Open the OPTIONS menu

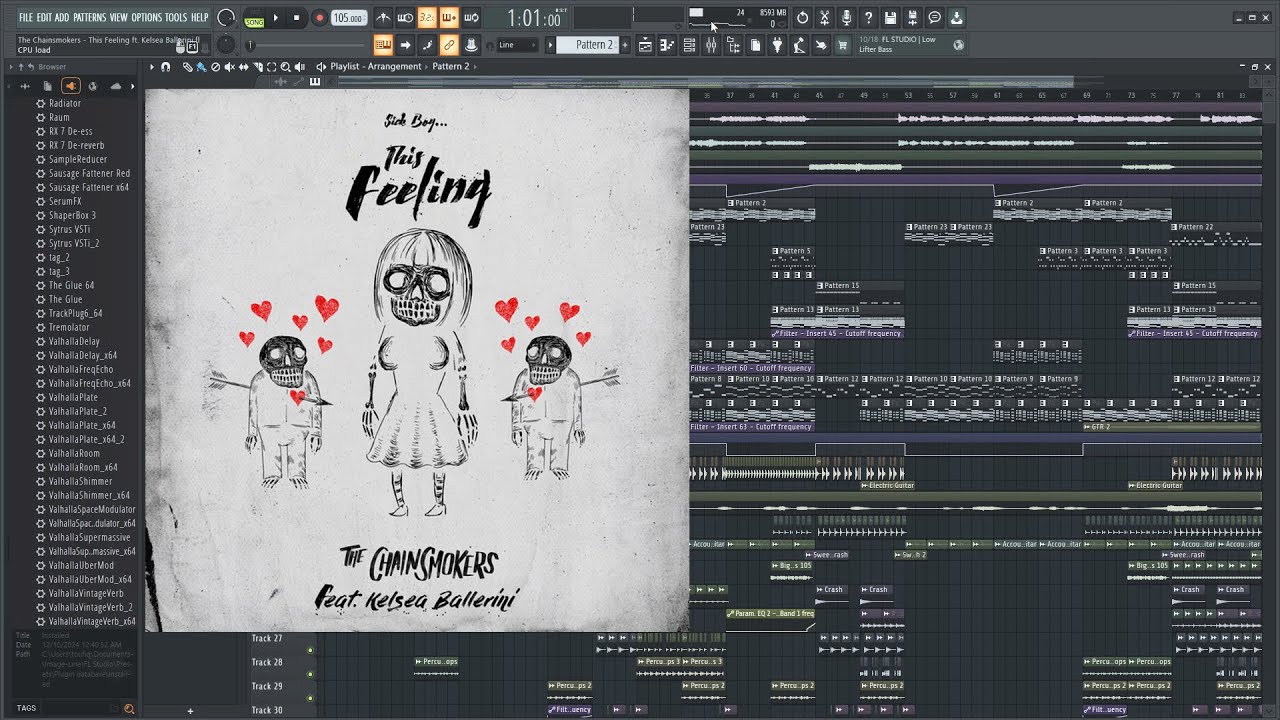[147, 18]
